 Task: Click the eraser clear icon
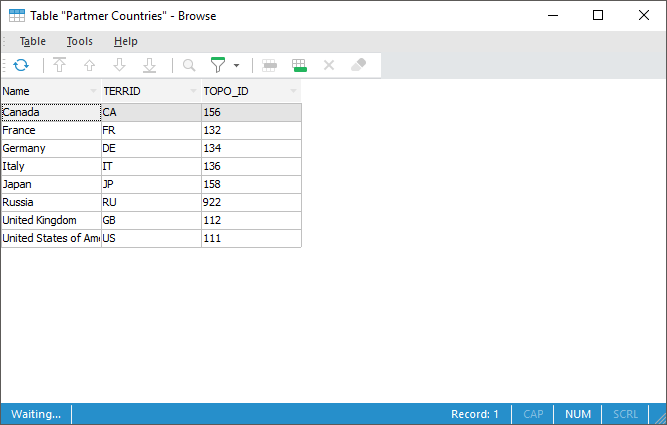pyautogui.click(x=359, y=65)
